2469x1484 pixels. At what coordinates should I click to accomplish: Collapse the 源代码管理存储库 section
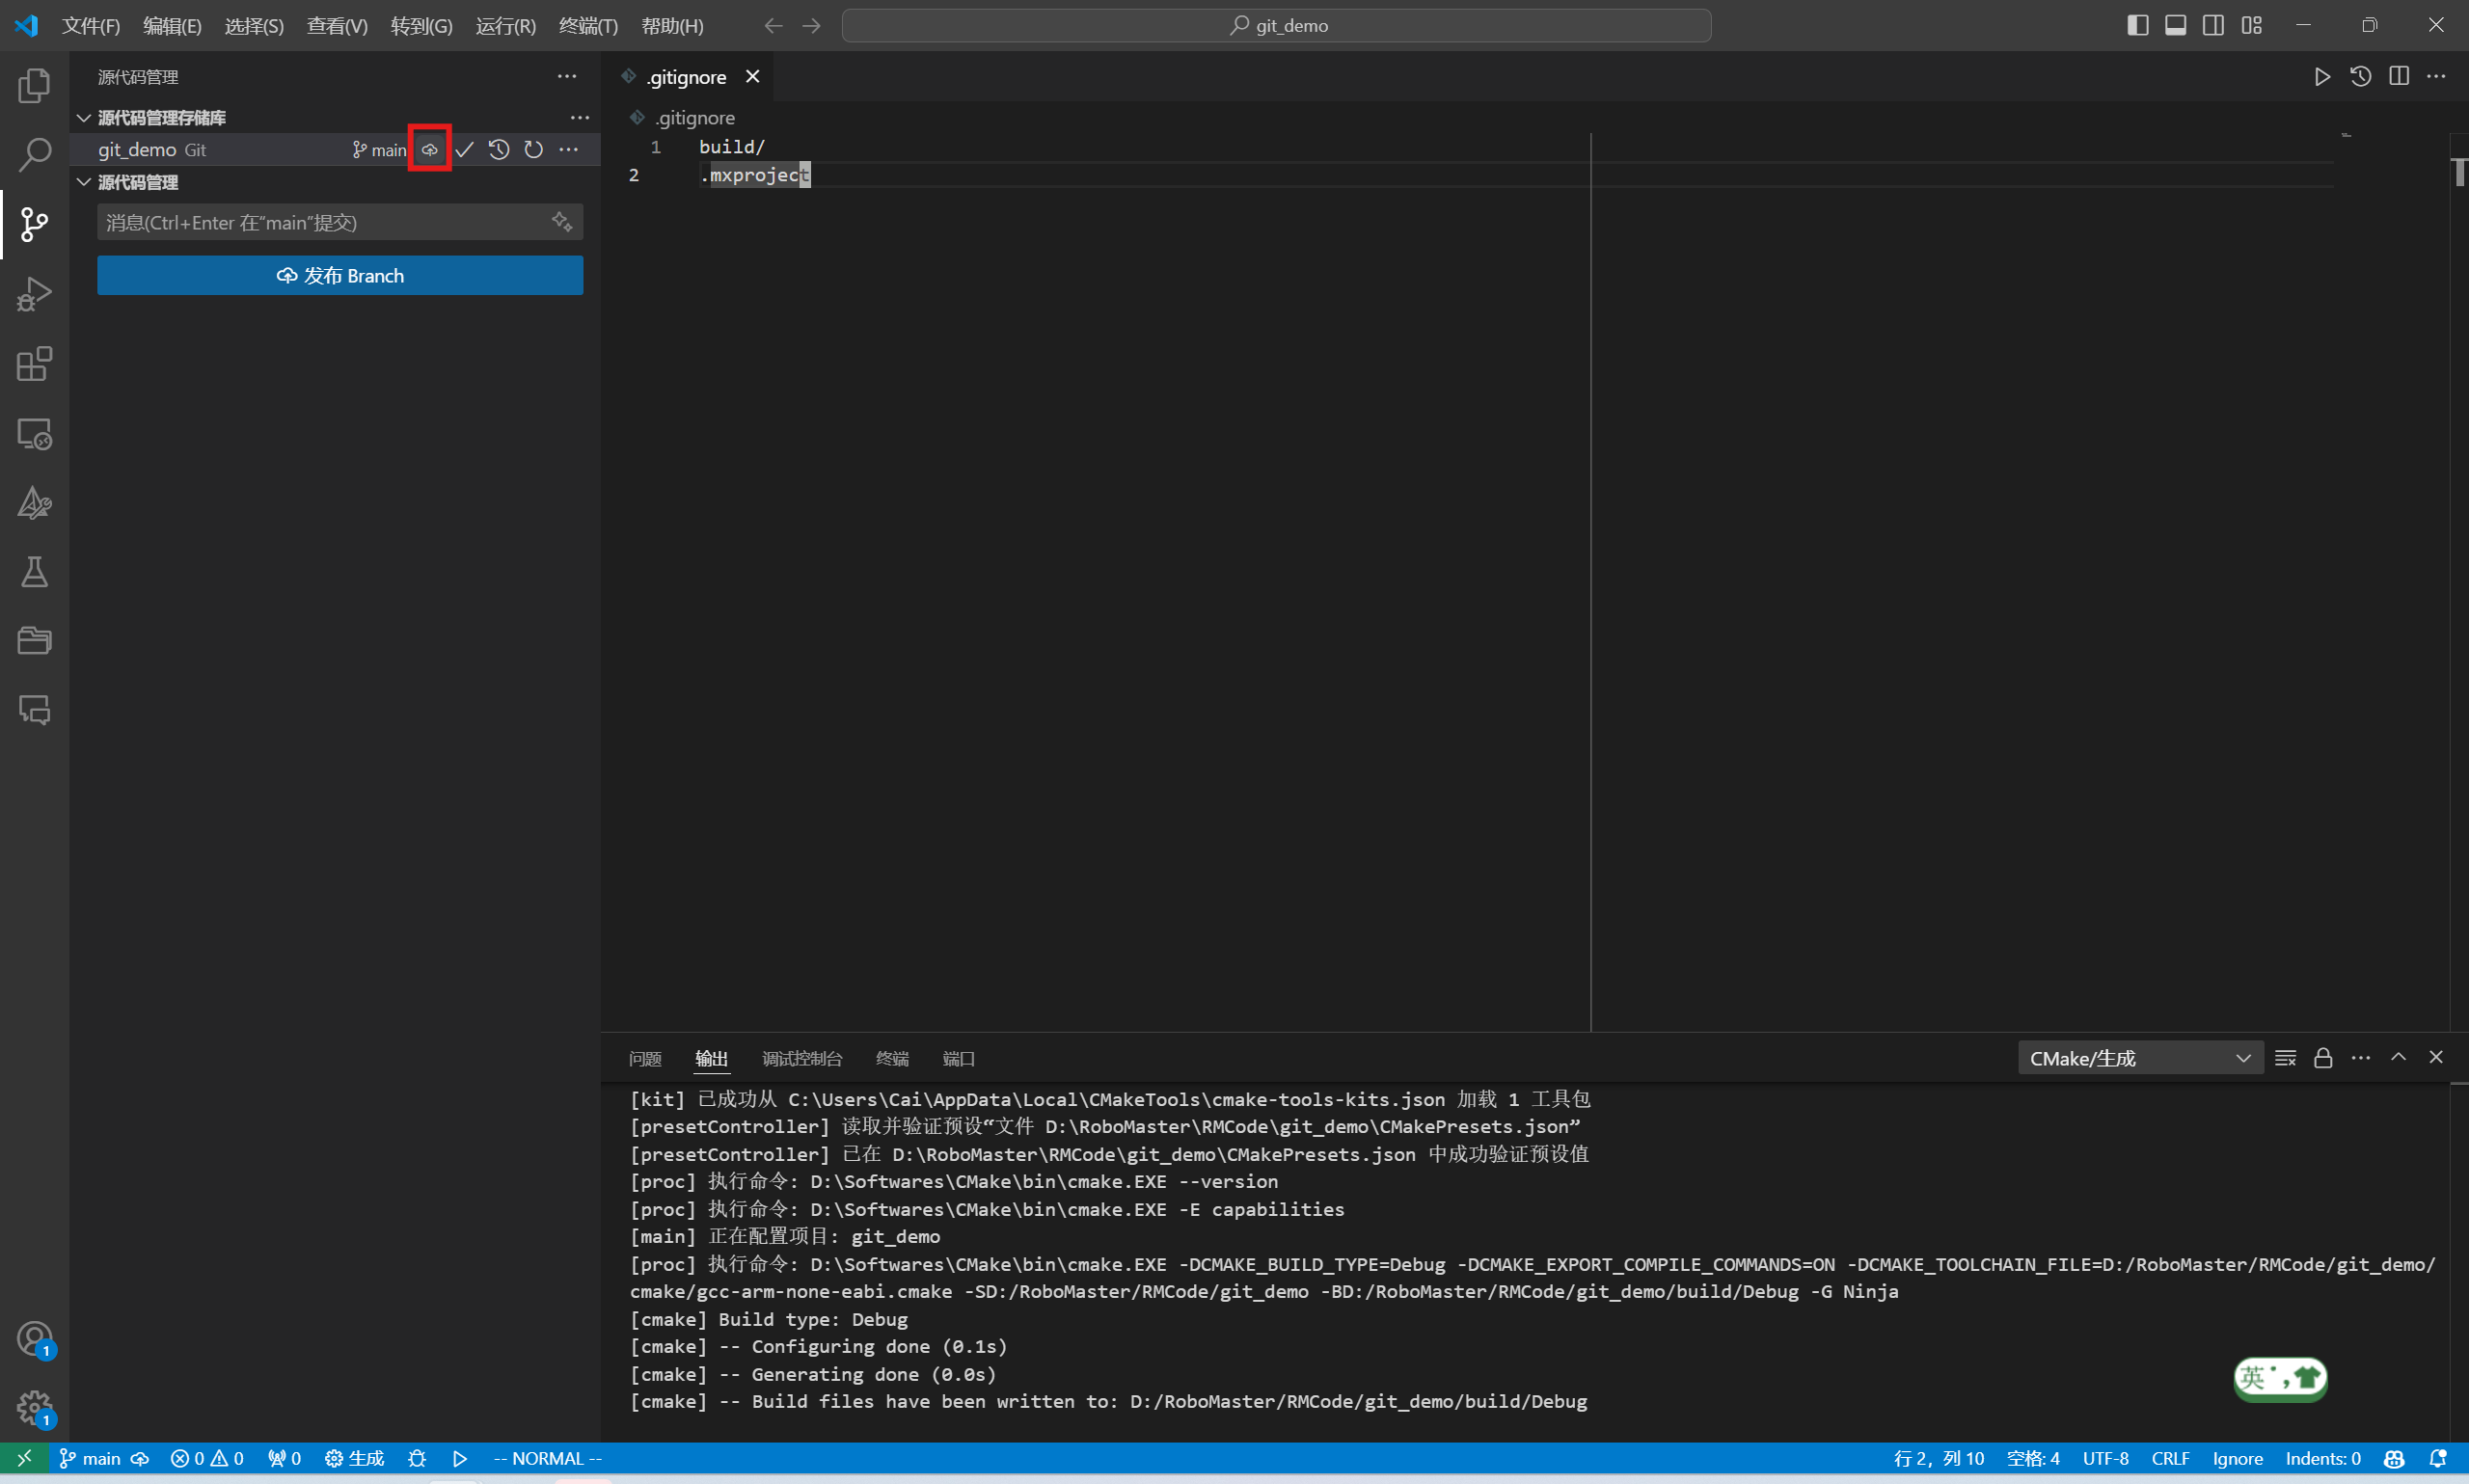(84, 118)
